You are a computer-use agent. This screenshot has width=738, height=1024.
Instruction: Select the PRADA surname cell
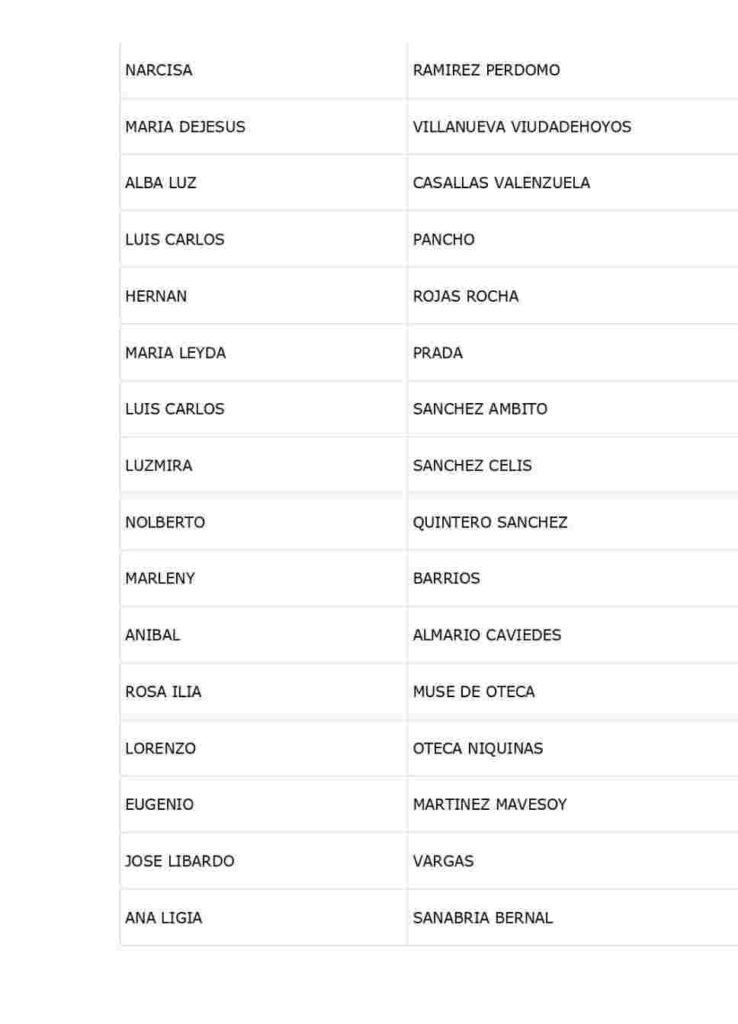click(573, 353)
